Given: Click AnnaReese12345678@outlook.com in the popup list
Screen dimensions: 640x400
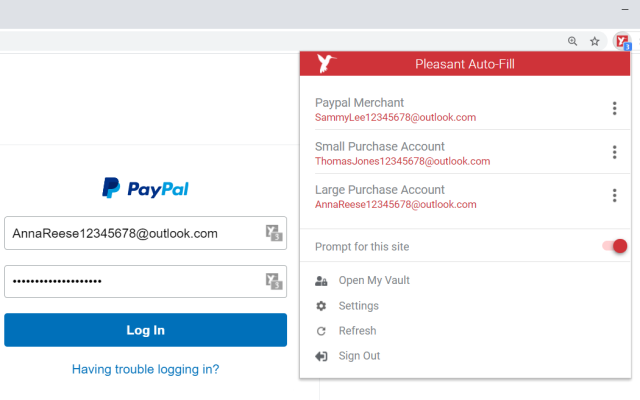Looking at the screenshot, I should click(396, 204).
